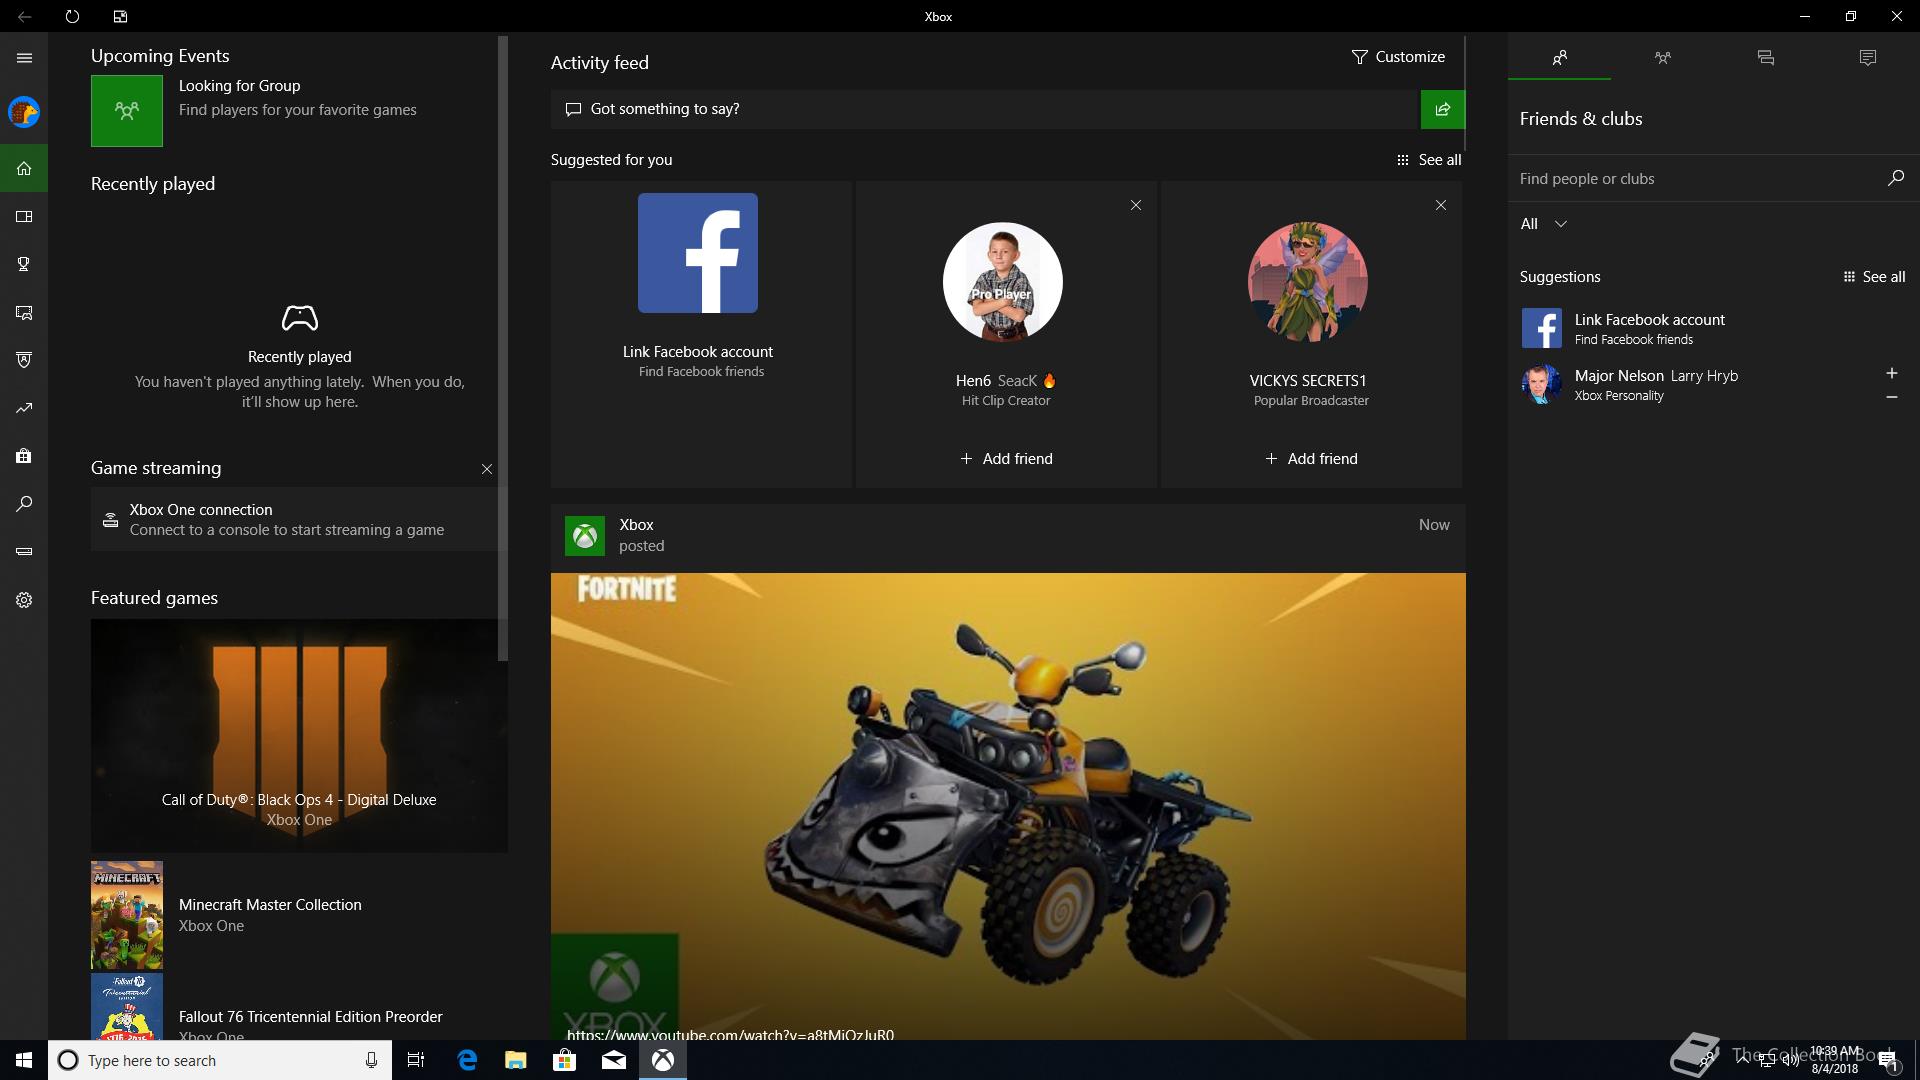This screenshot has height=1080, width=1920.
Task: Open Trending arrow icon in sidebar
Action: 24,408
